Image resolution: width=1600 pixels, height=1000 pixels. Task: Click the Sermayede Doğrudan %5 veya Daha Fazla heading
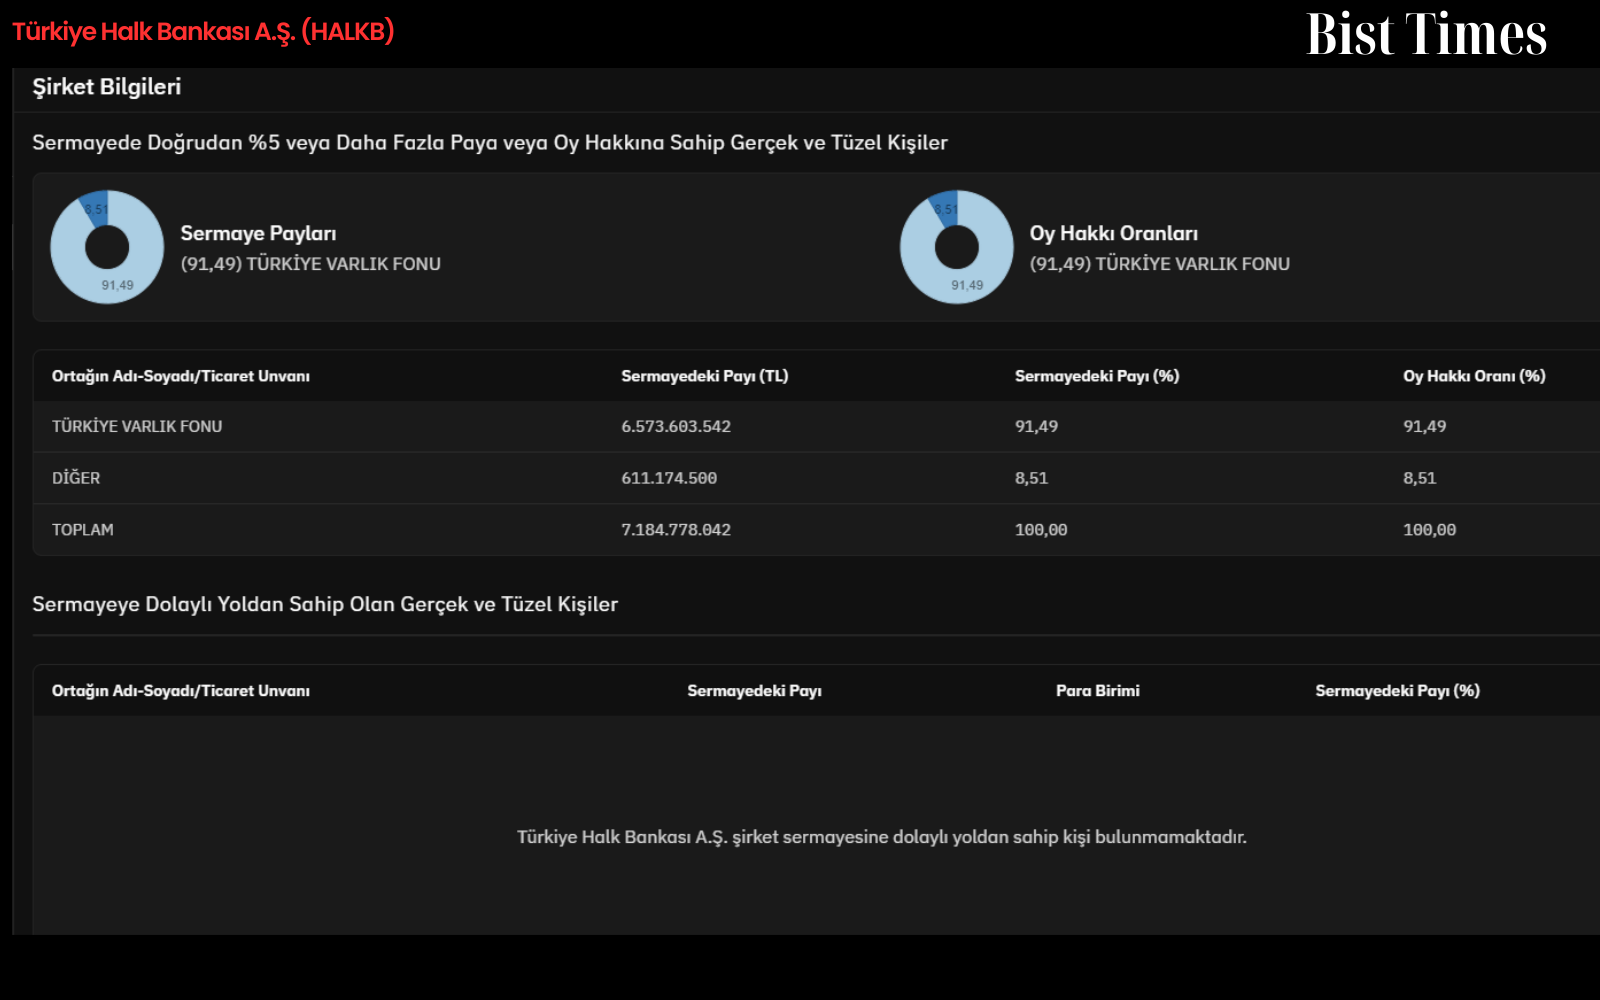tap(490, 142)
